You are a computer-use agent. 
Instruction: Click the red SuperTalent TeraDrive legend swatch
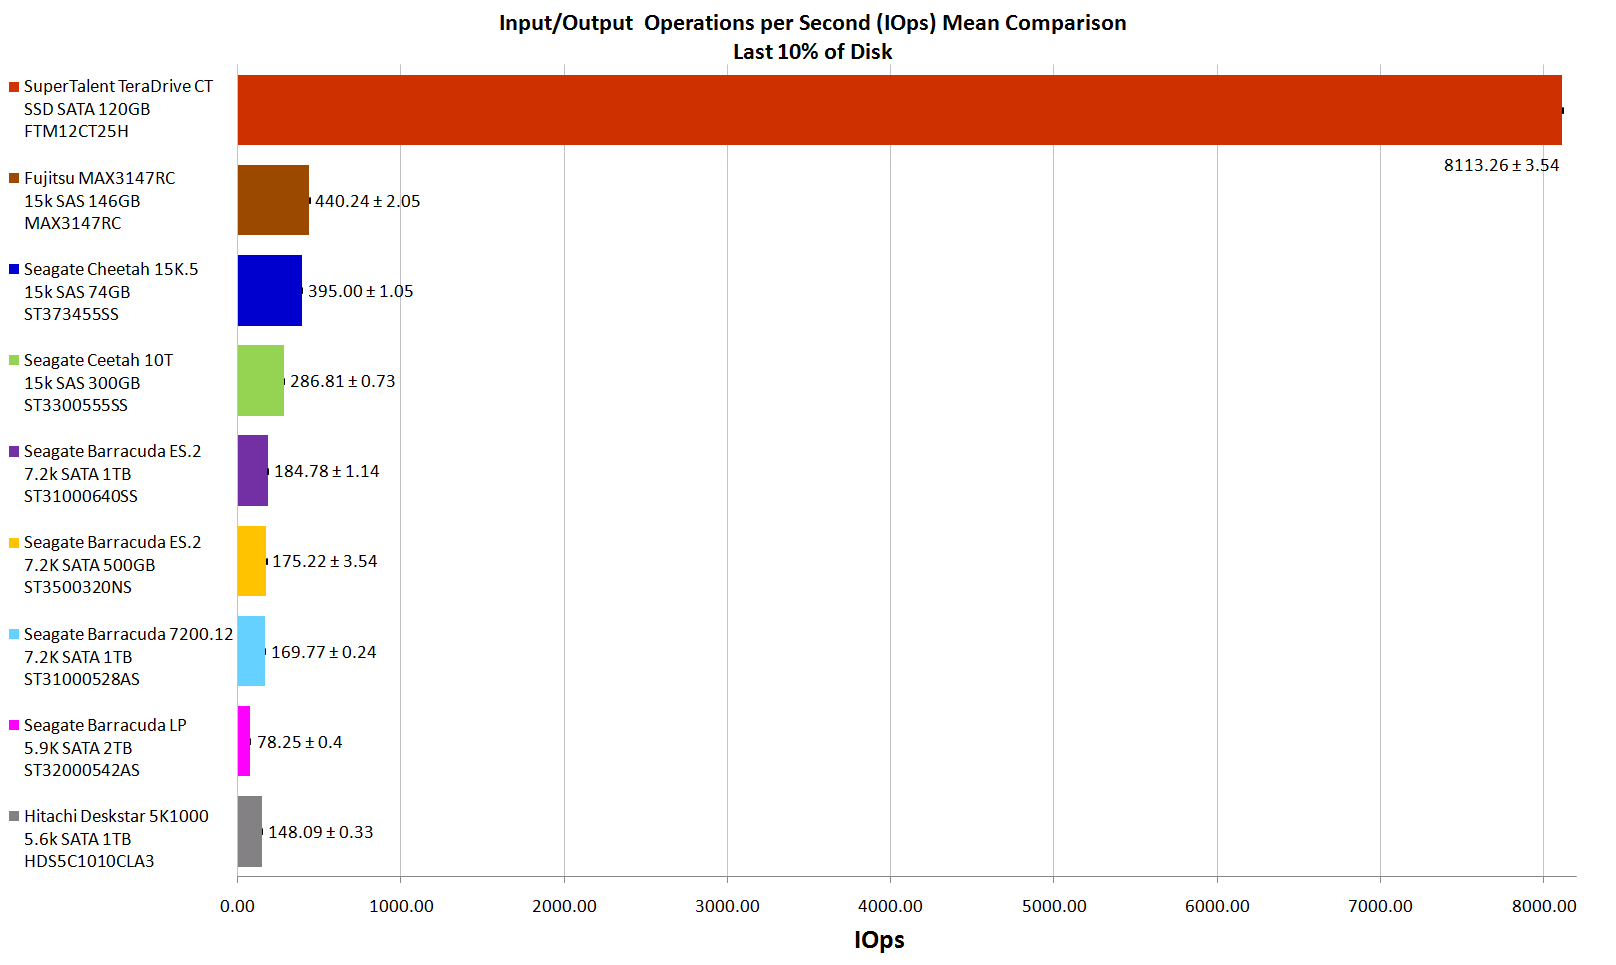tap(14, 87)
